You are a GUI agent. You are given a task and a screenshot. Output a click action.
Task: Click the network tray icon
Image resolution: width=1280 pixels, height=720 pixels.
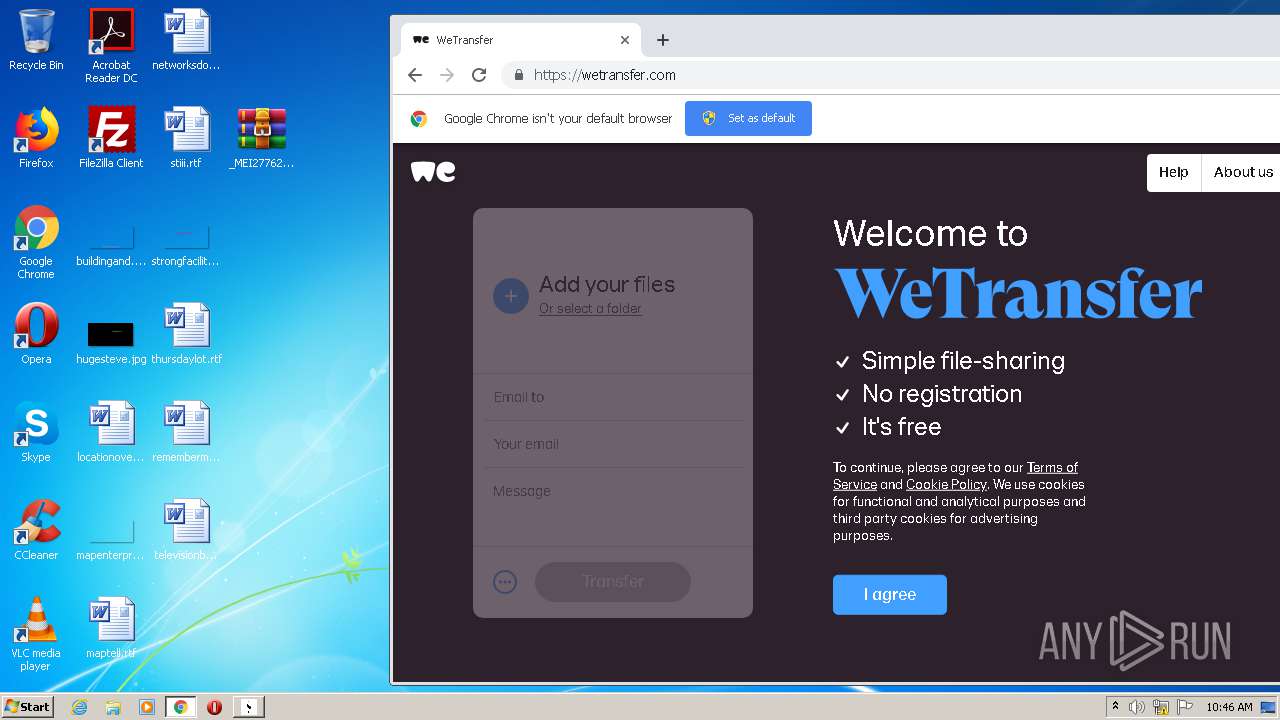(1161, 707)
